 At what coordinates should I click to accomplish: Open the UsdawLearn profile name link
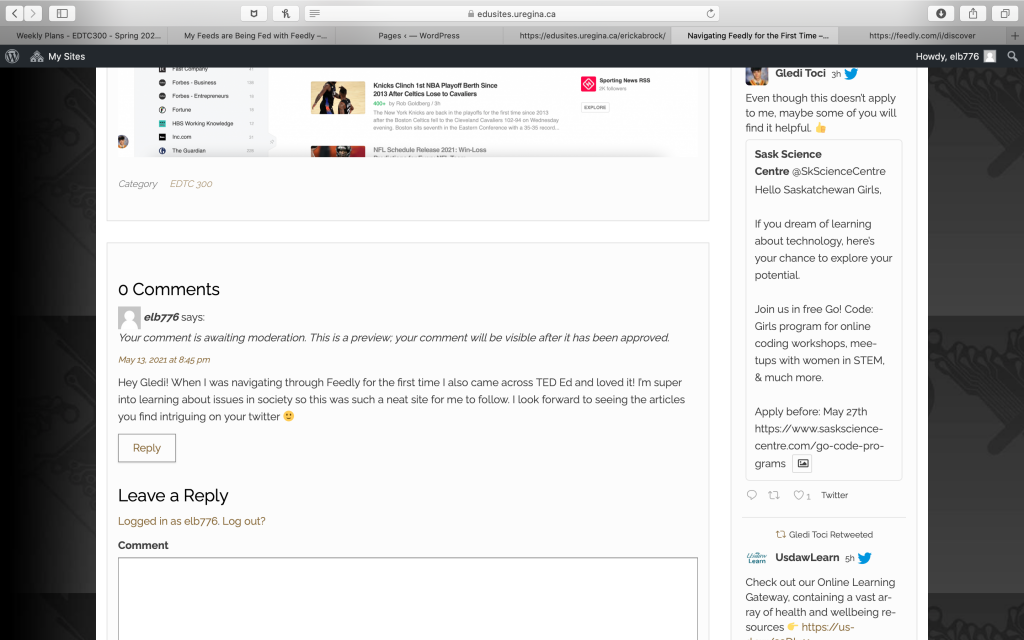(807, 557)
